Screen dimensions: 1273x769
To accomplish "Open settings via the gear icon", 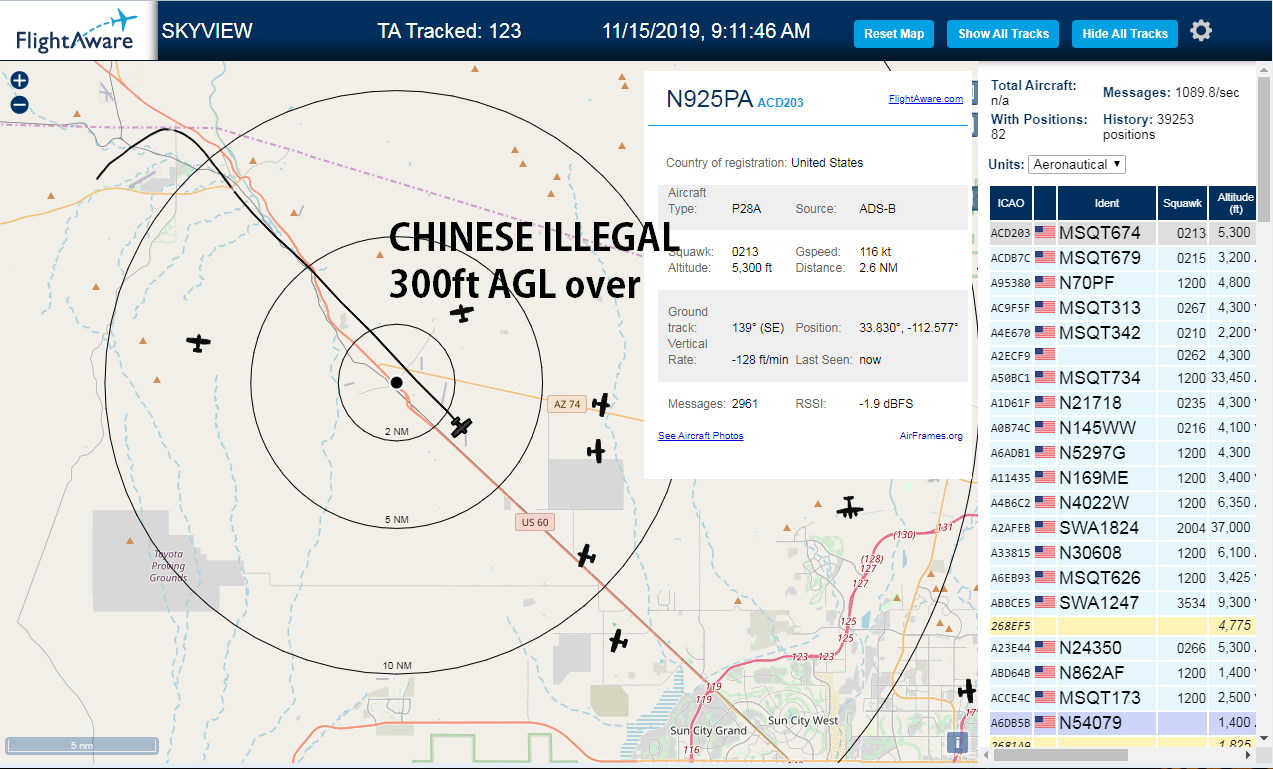I will 1201,31.
